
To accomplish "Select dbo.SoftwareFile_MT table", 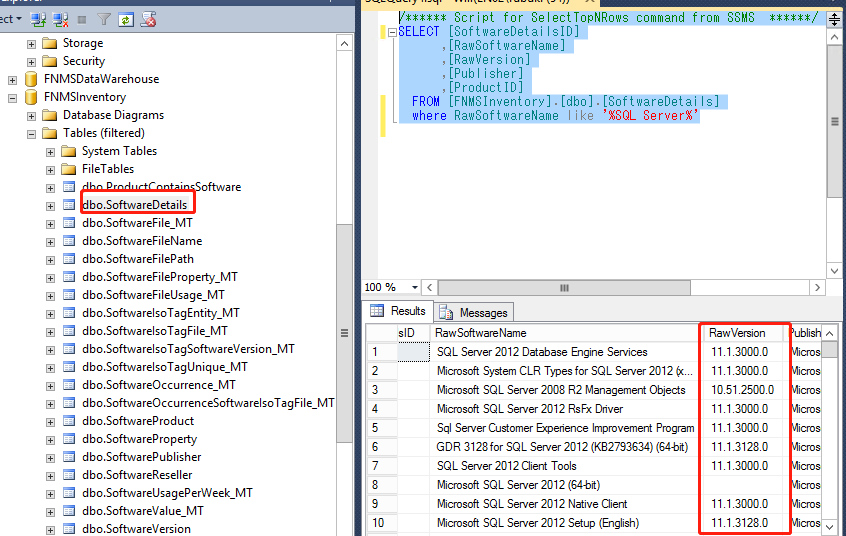I will click(x=138, y=223).
